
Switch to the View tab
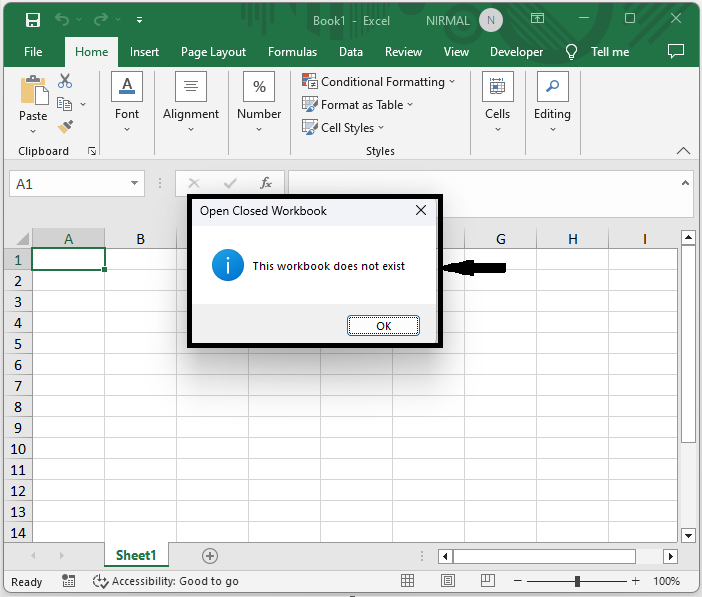456,52
